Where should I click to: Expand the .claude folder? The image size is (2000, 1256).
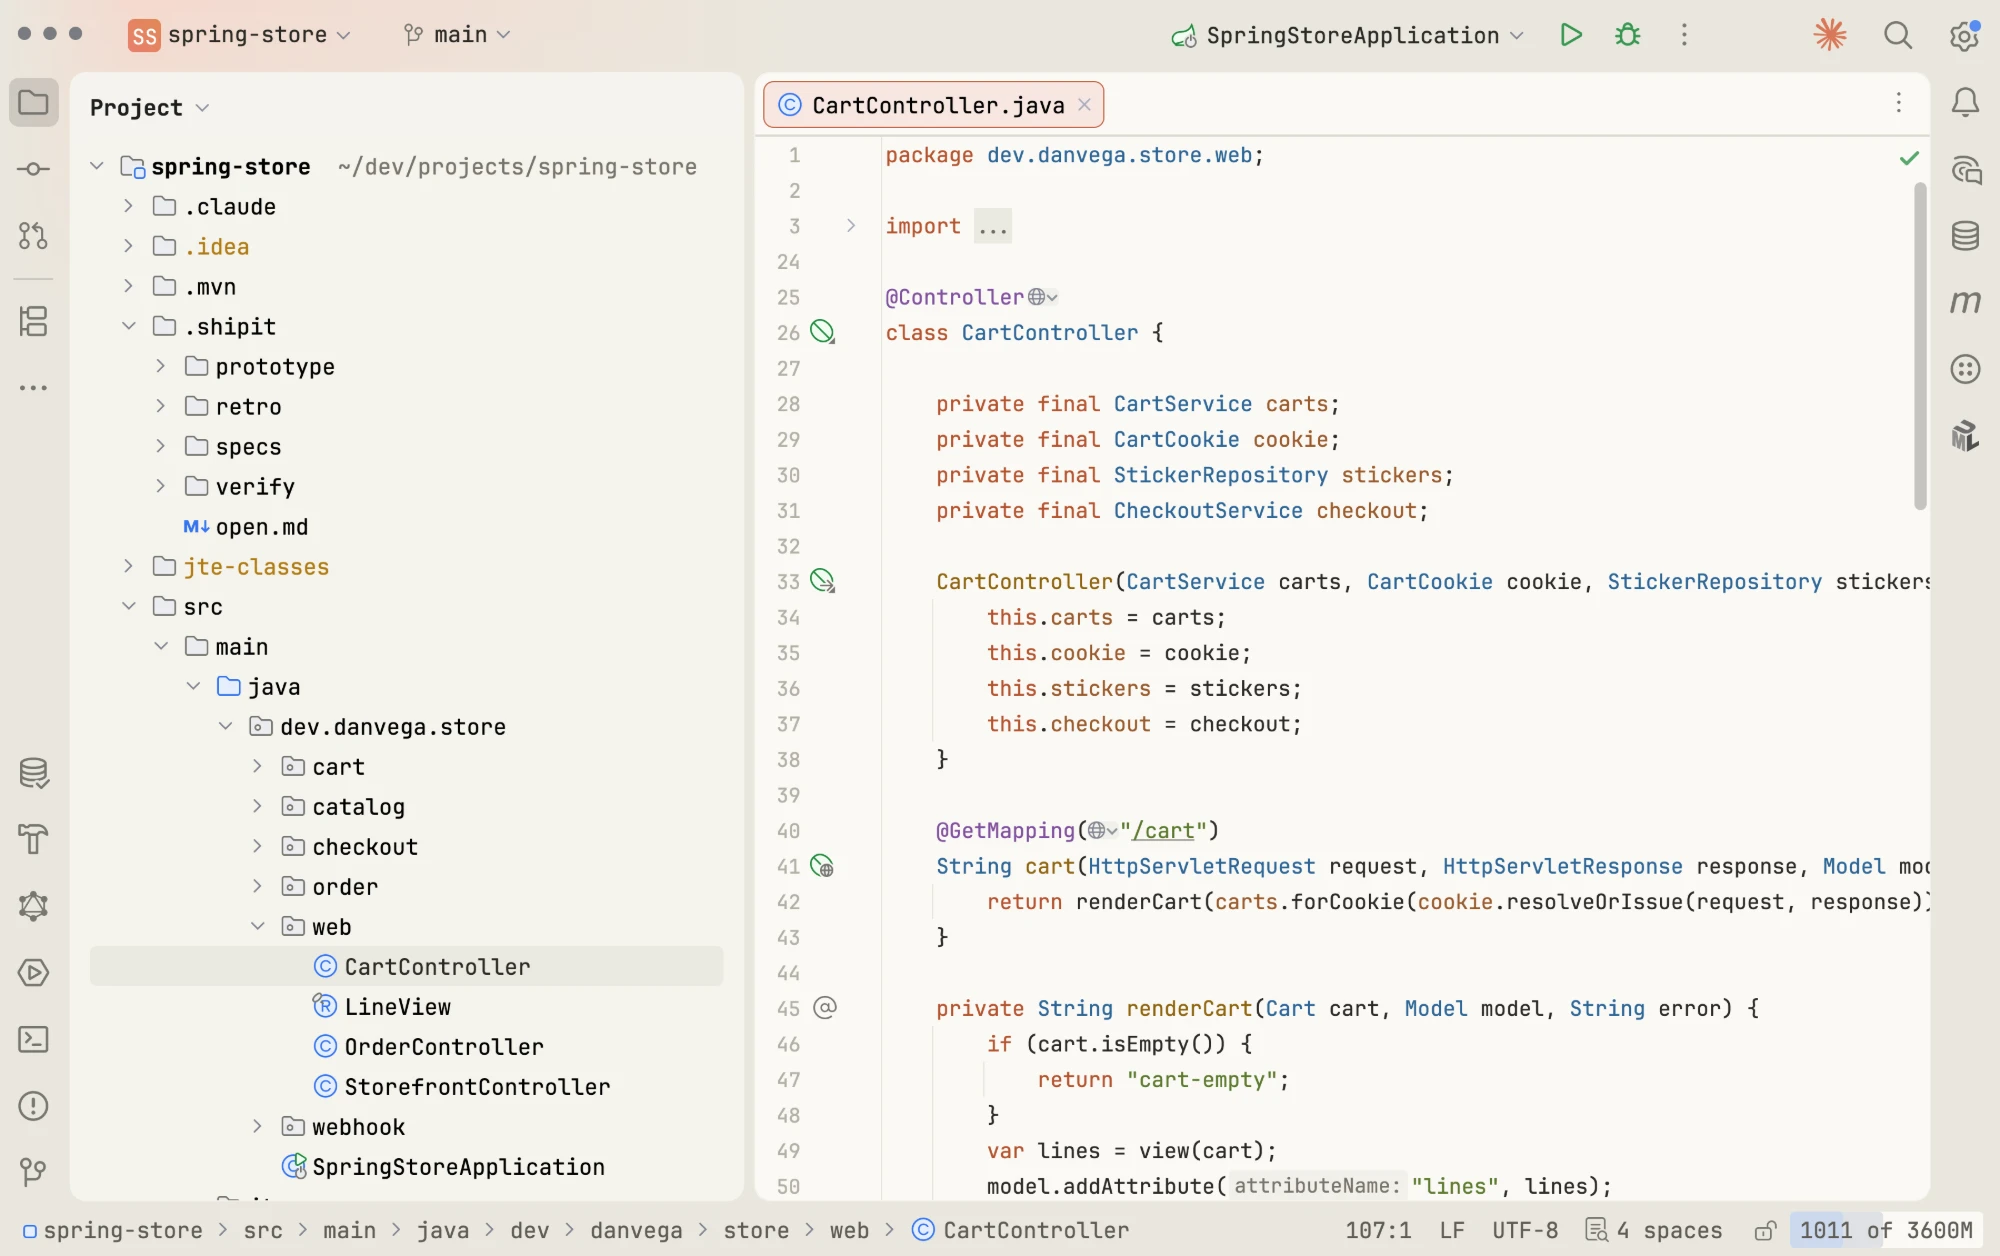[x=128, y=206]
